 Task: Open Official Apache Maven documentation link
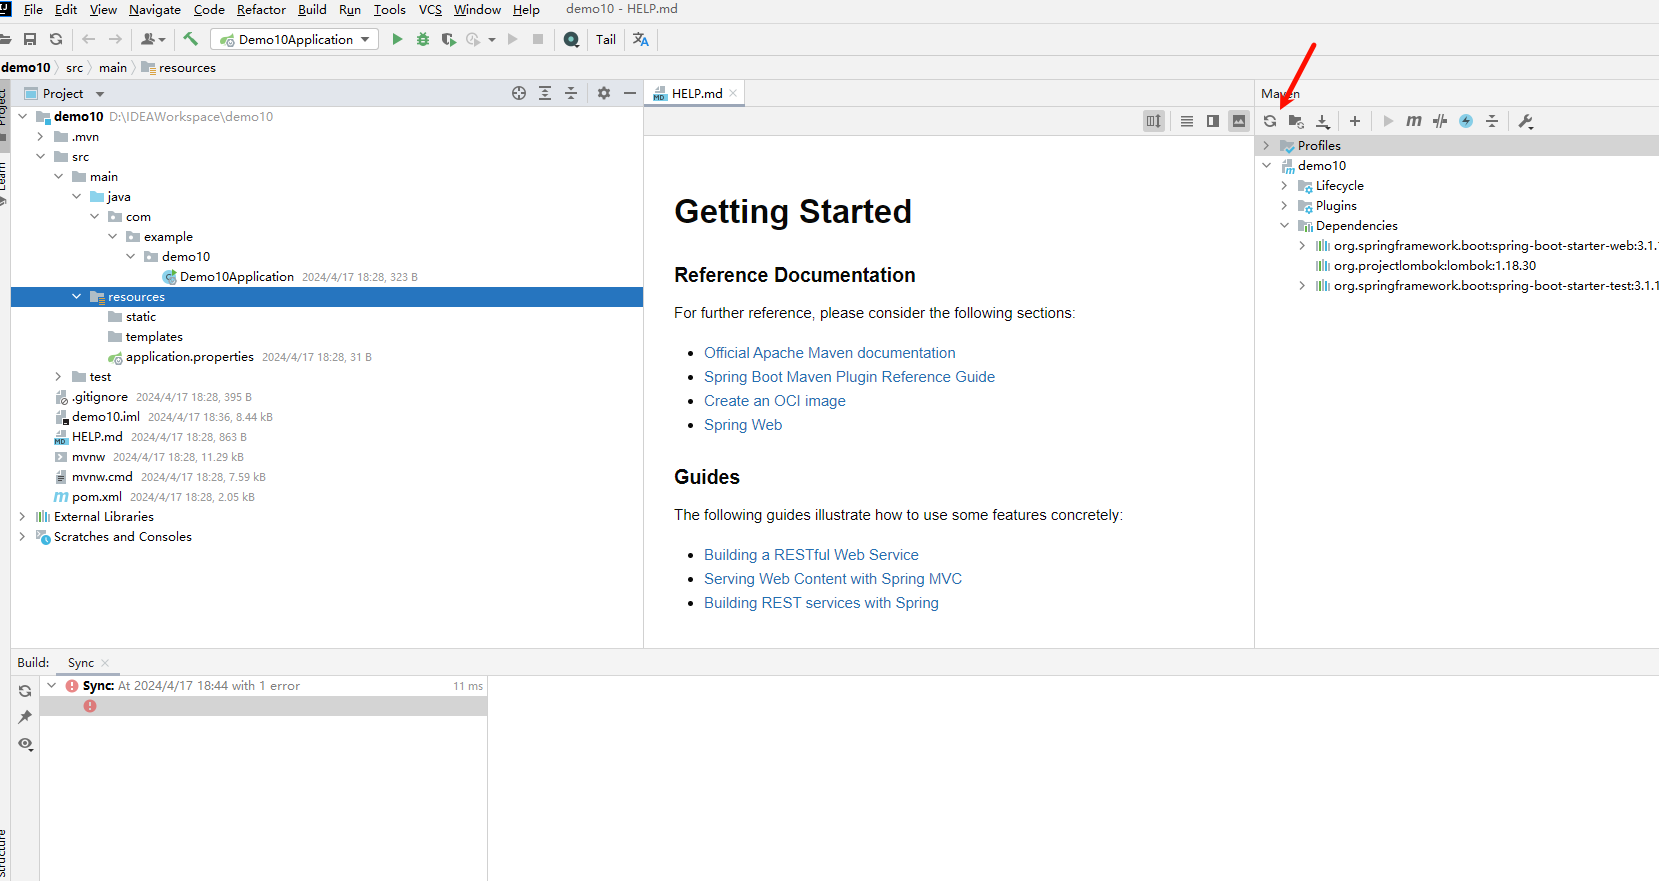click(829, 353)
